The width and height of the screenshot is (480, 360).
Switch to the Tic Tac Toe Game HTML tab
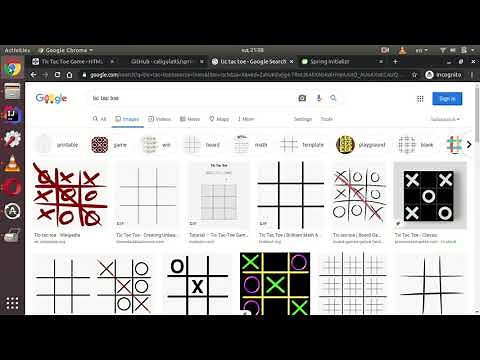tap(72, 62)
